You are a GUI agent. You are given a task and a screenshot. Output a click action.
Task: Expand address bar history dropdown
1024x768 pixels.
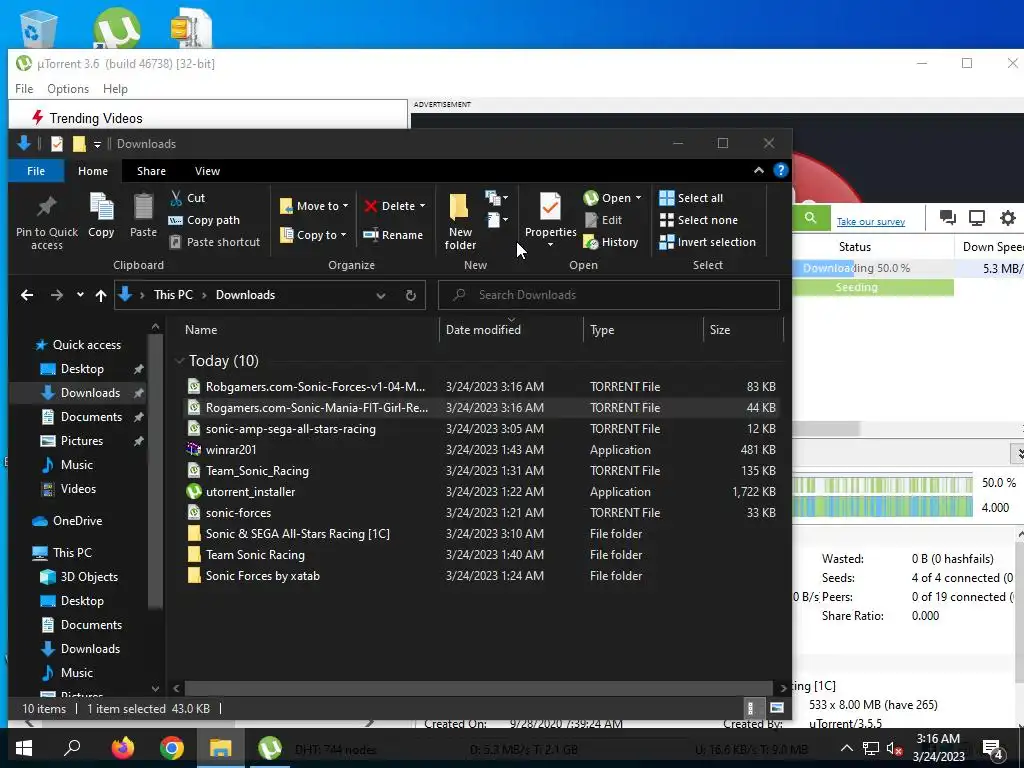point(381,295)
